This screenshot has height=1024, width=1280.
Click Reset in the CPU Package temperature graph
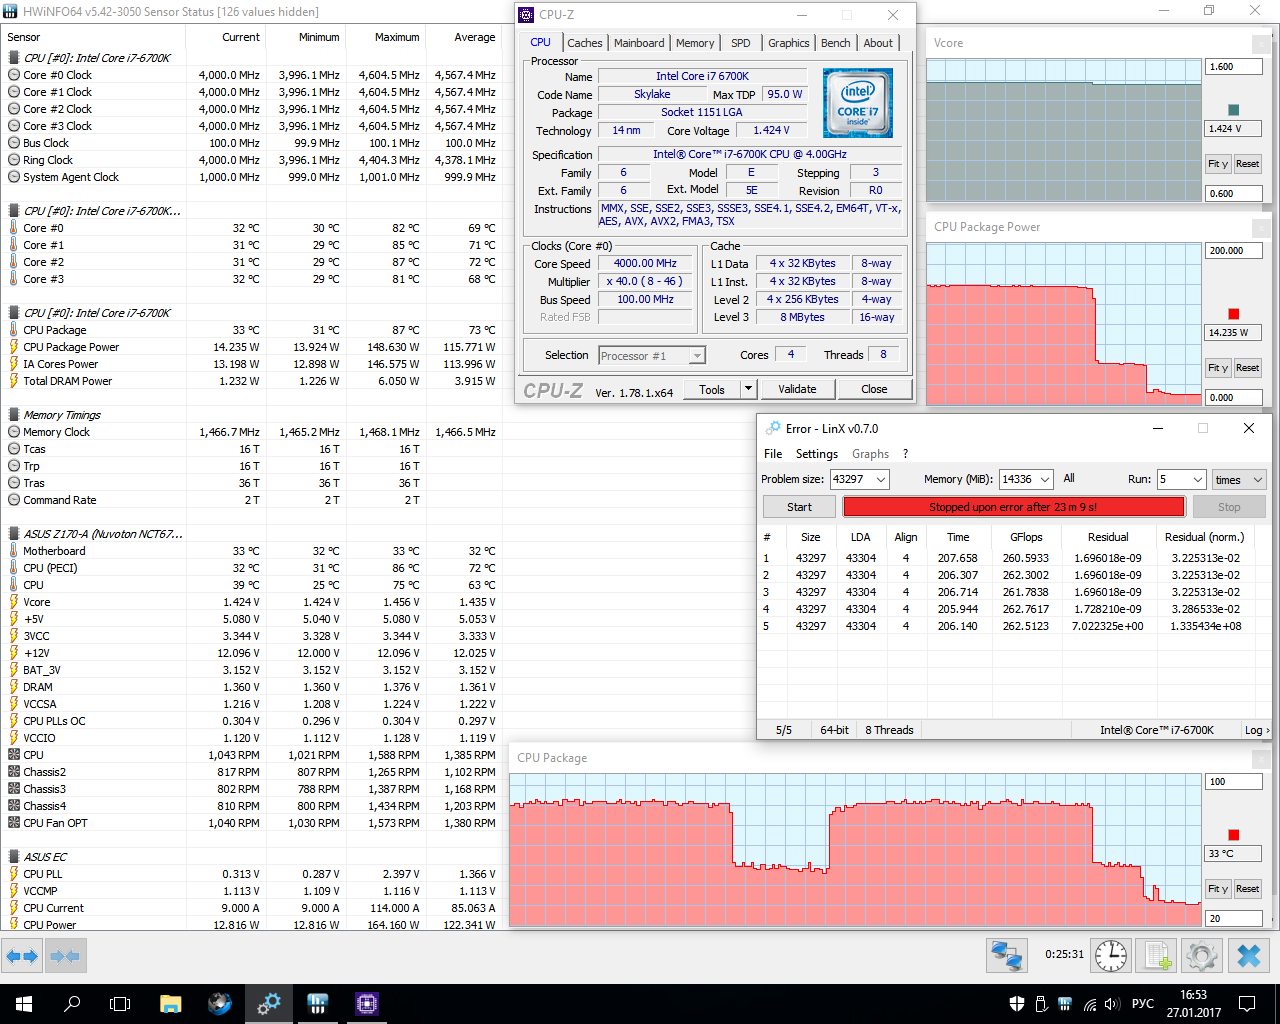pos(1247,889)
